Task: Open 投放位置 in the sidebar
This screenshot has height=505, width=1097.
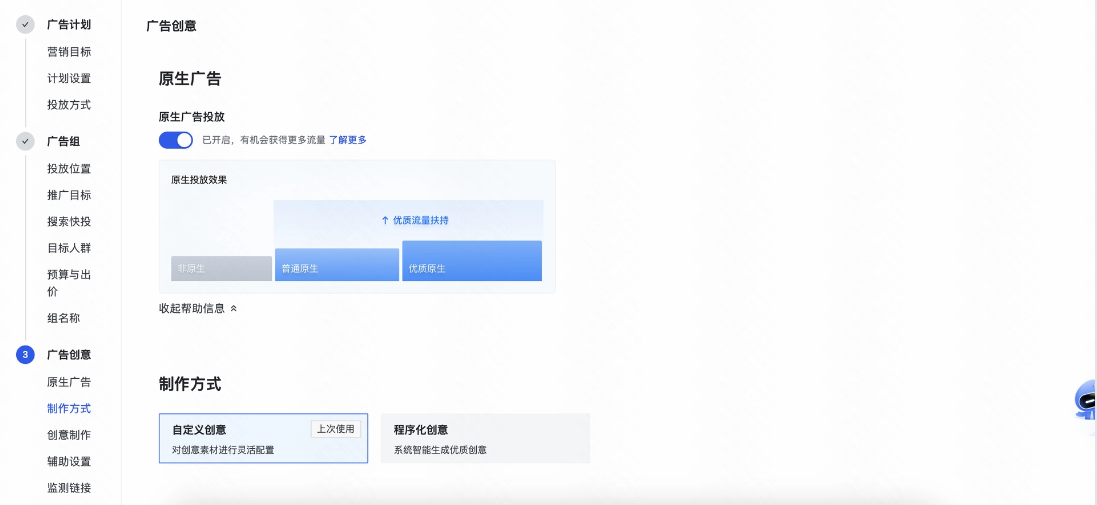Action: click(69, 169)
